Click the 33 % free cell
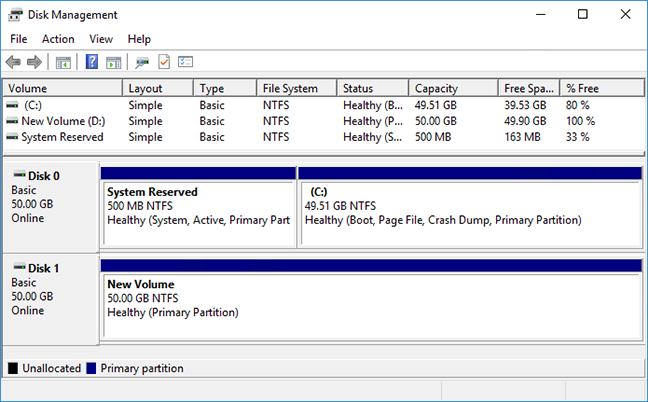The image size is (648, 402). click(577, 137)
